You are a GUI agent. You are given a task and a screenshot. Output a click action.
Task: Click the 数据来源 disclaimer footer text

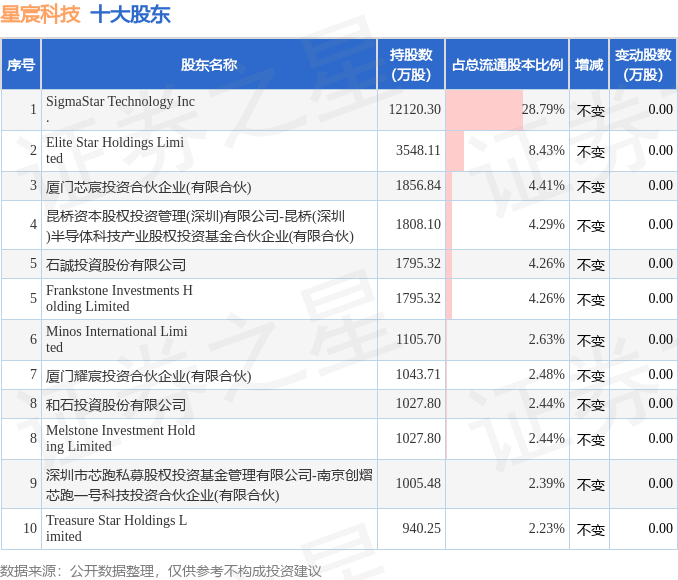(x=161, y=571)
